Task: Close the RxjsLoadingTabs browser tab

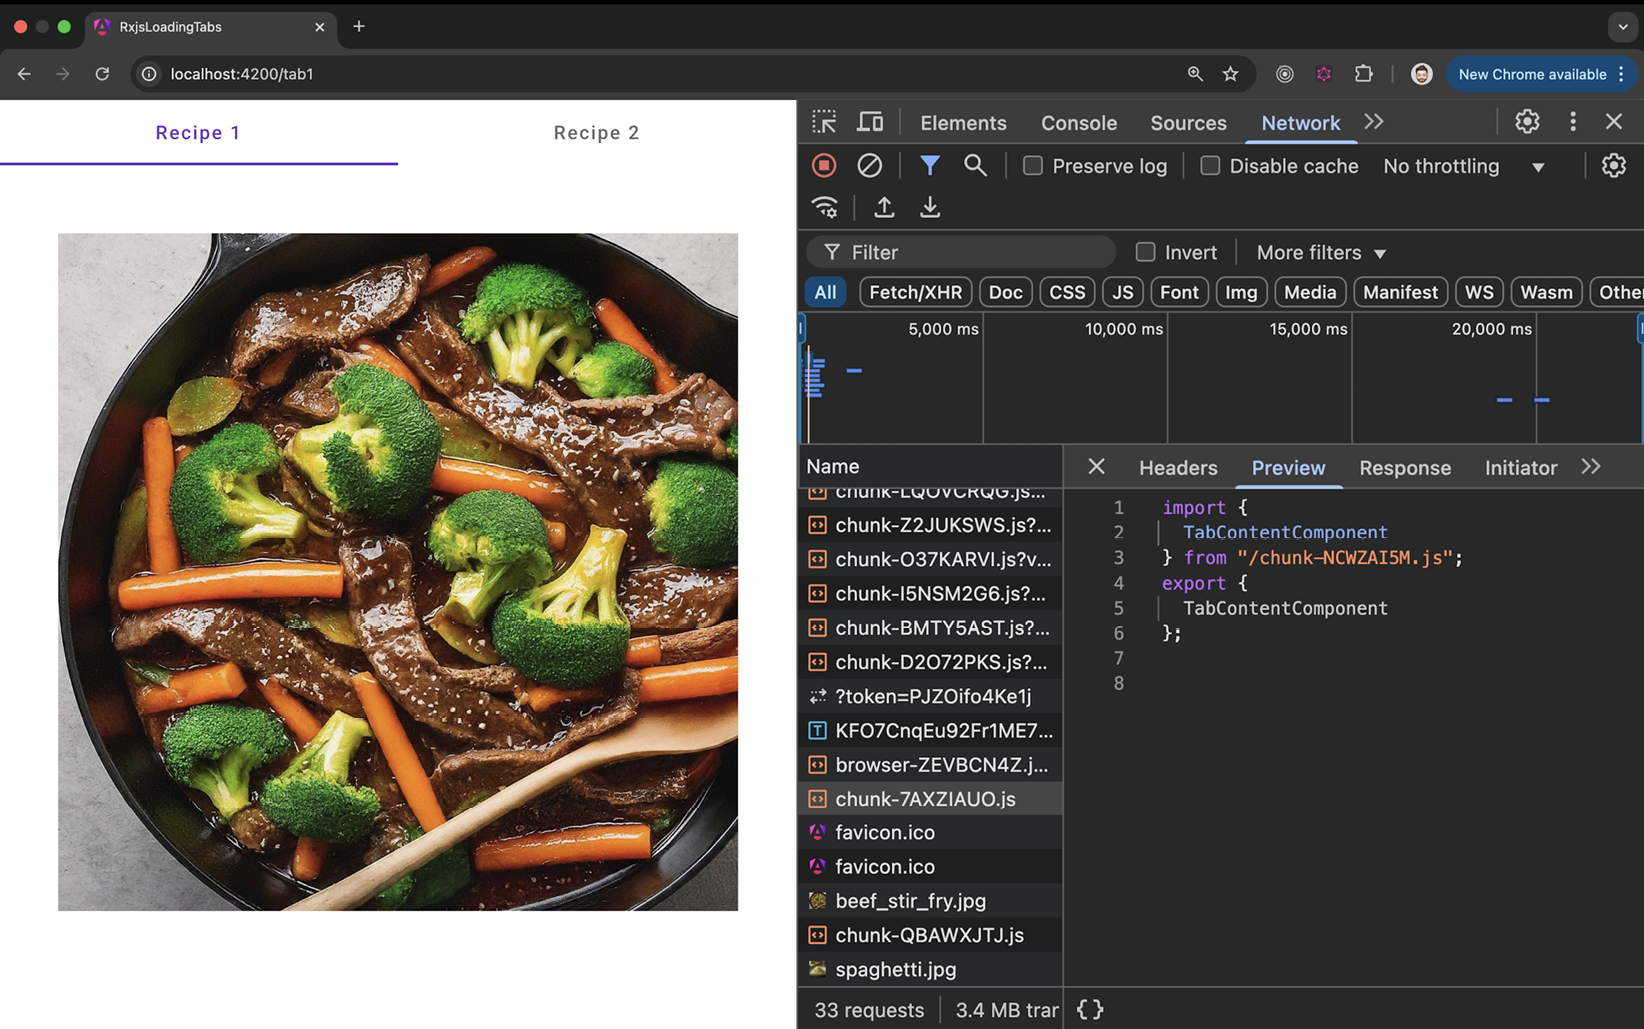Action: click(x=320, y=27)
